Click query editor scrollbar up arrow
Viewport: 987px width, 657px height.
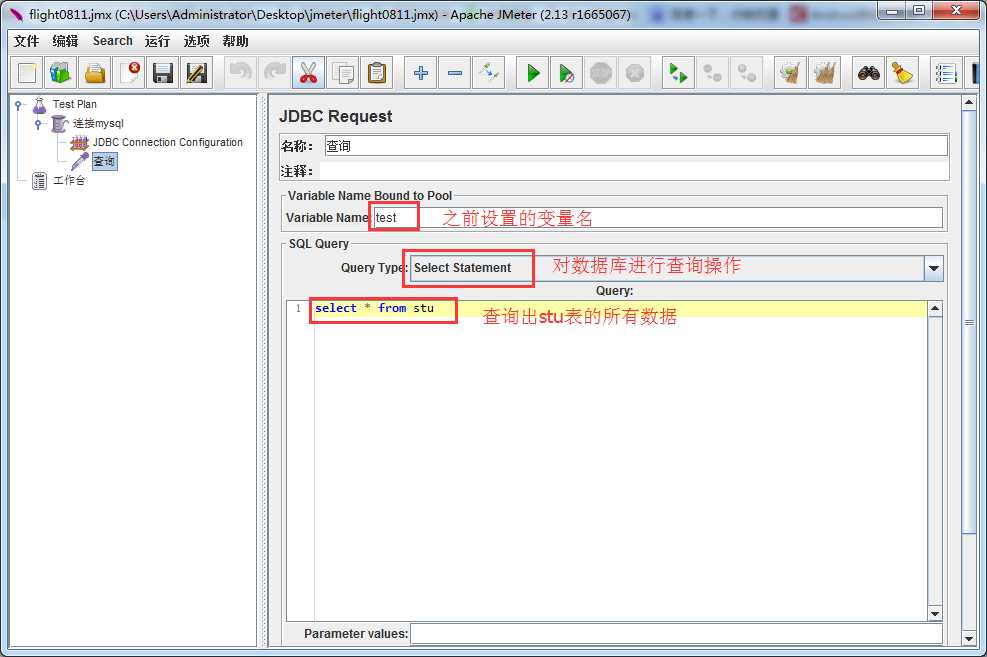(935, 308)
